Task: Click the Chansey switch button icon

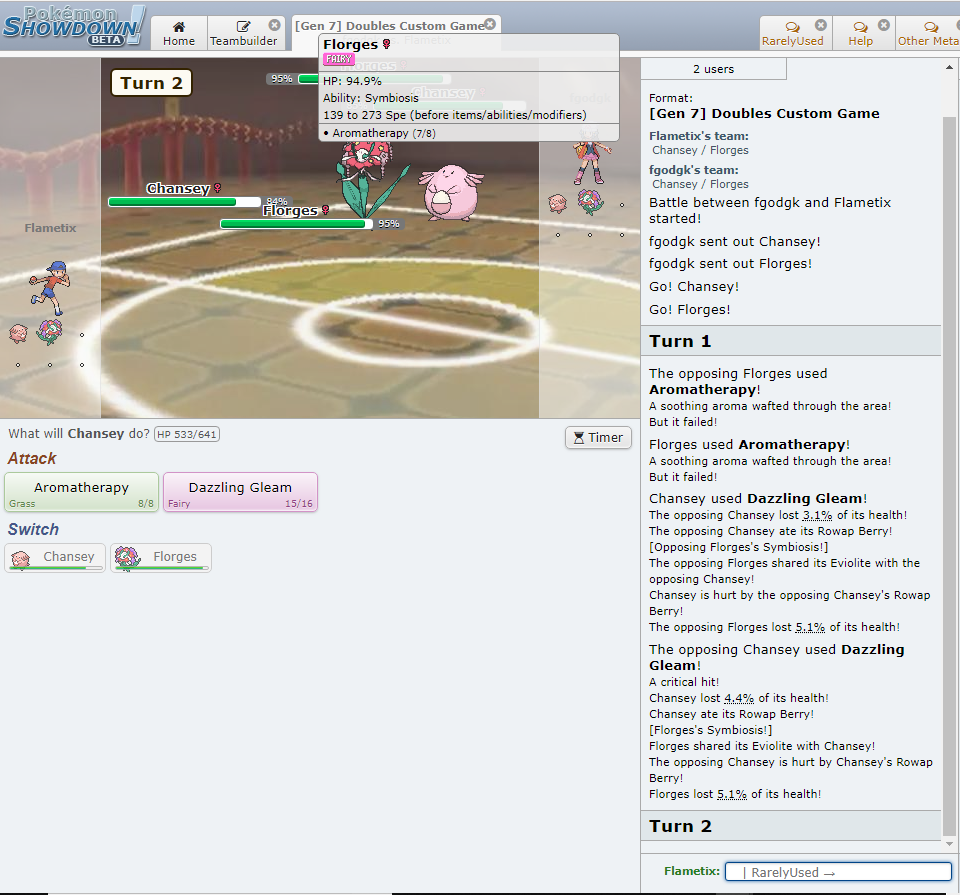Action: click(x=21, y=558)
